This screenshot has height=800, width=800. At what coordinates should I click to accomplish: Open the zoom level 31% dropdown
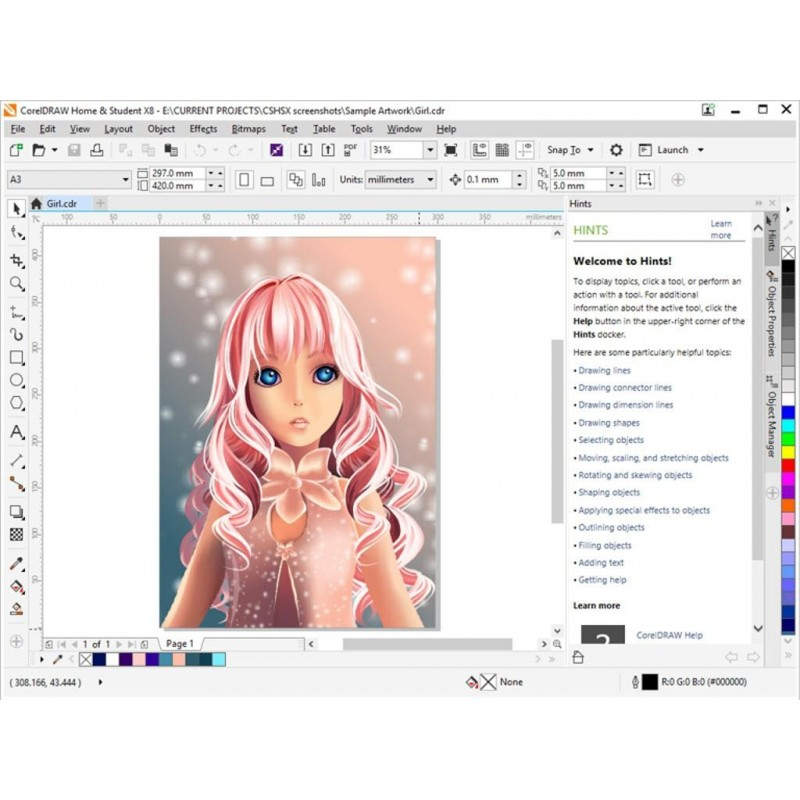[430, 150]
